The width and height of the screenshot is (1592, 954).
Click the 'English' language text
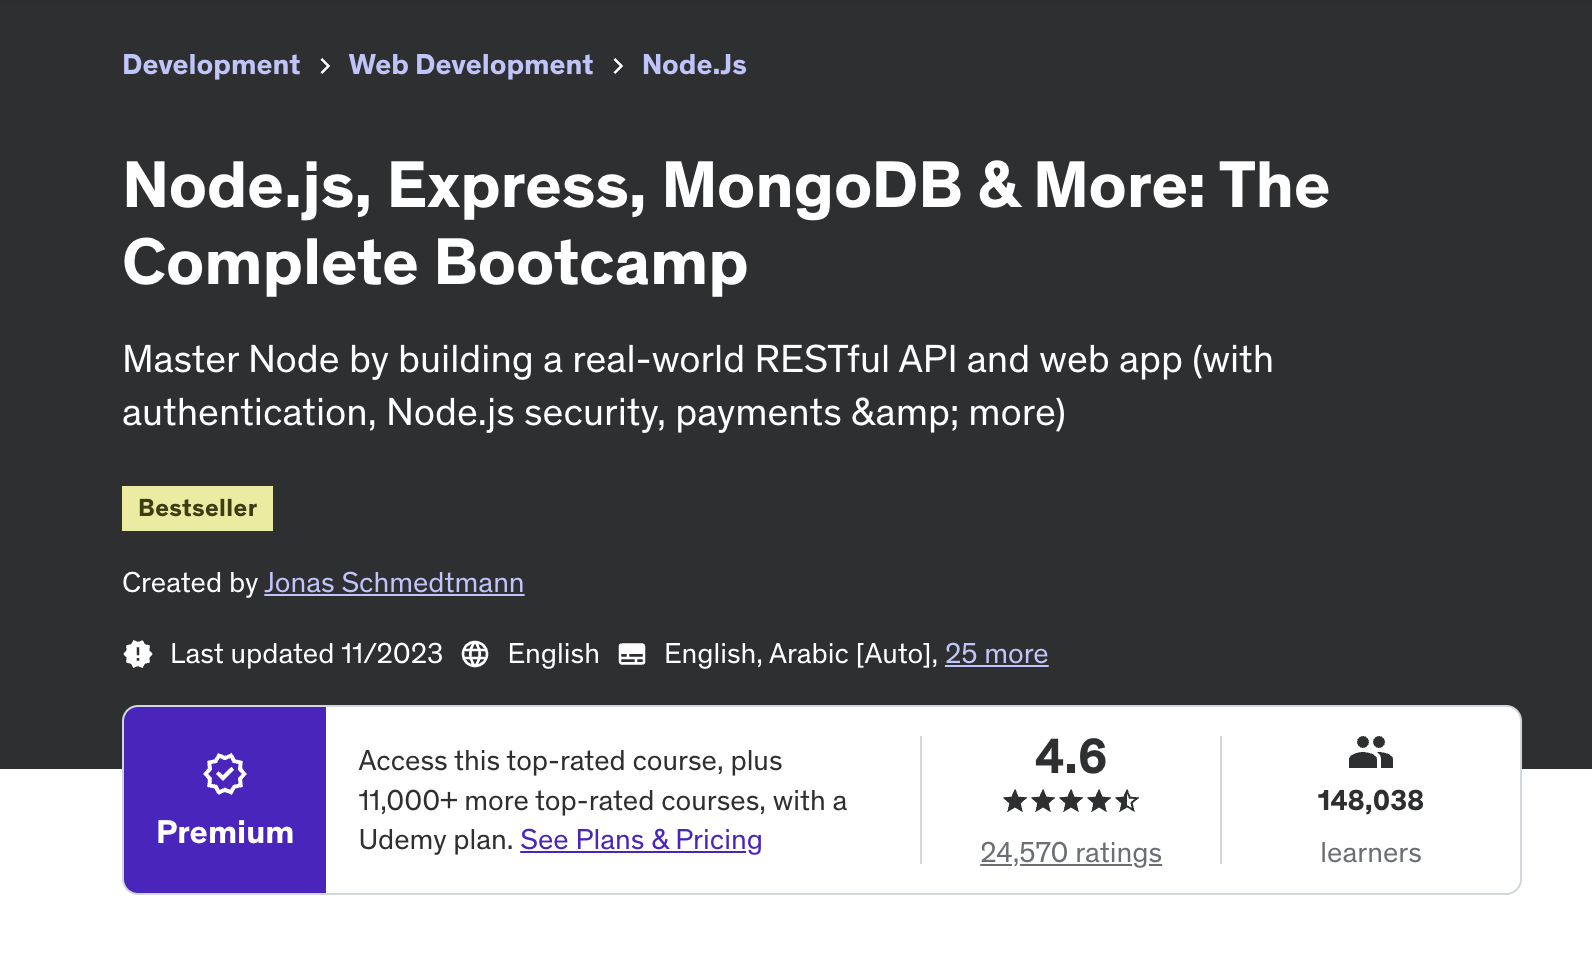click(x=553, y=654)
